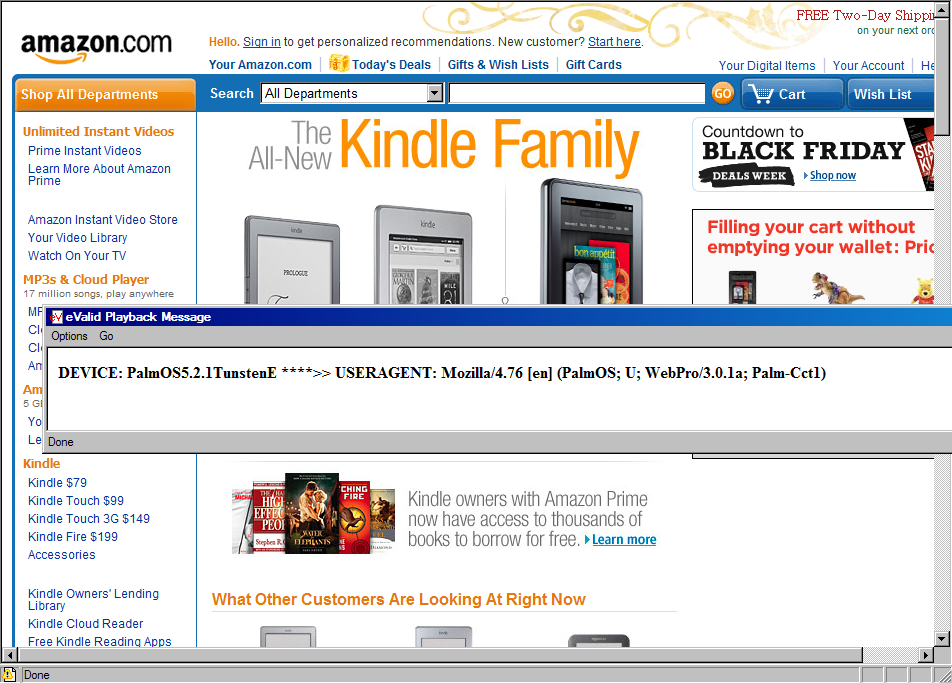Screen dimensions: 952x683
Task: Open the Go menu in the eValid window
Action: [x=106, y=336]
